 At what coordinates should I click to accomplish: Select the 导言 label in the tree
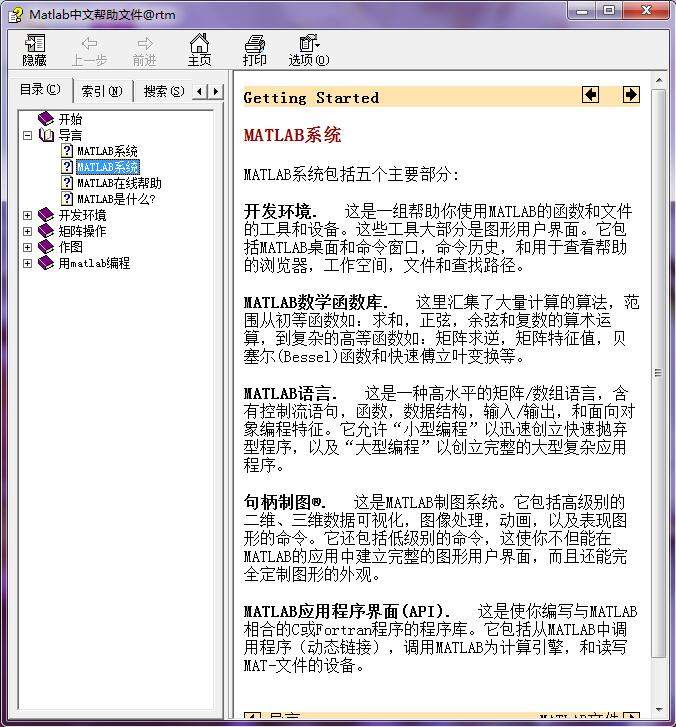point(70,135)
